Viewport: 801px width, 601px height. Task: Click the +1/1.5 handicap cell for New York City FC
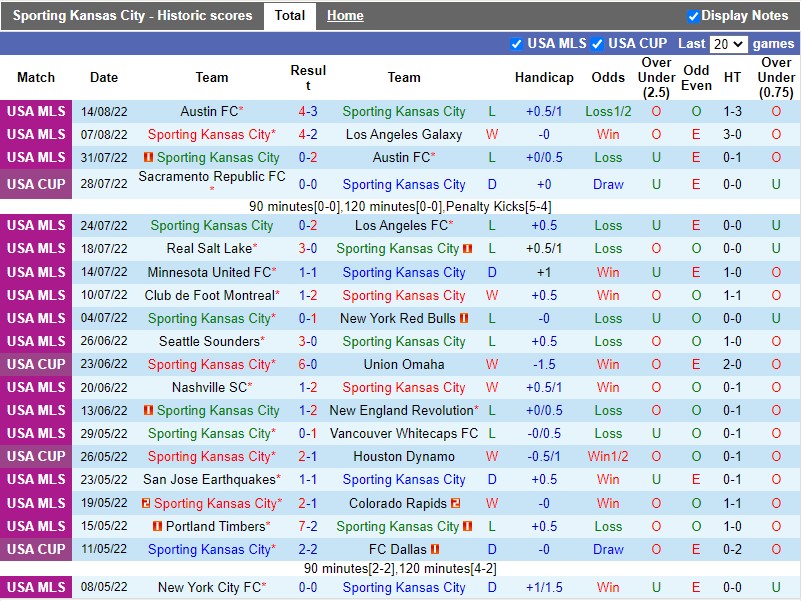(x=544, y=587)
